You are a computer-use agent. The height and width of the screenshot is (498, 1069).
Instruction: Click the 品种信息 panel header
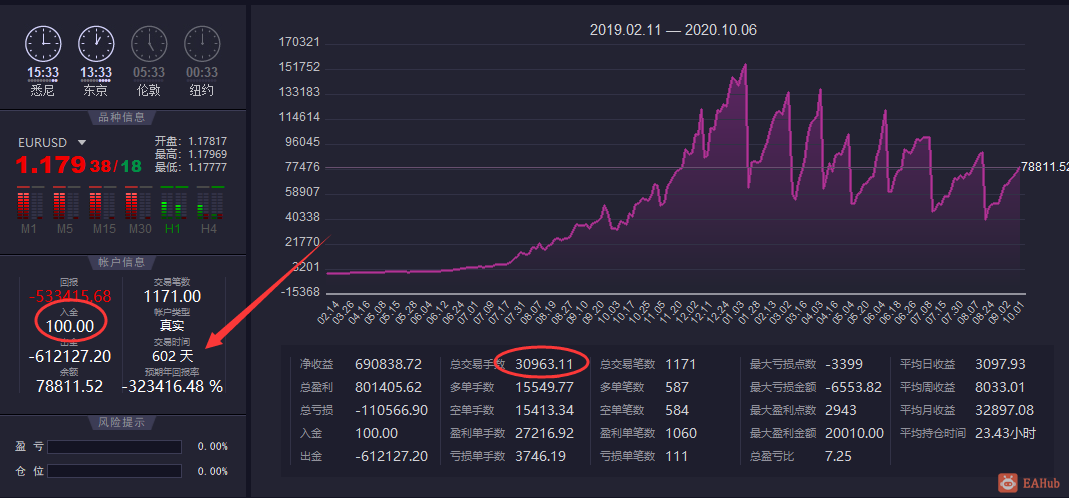(122, 117)
